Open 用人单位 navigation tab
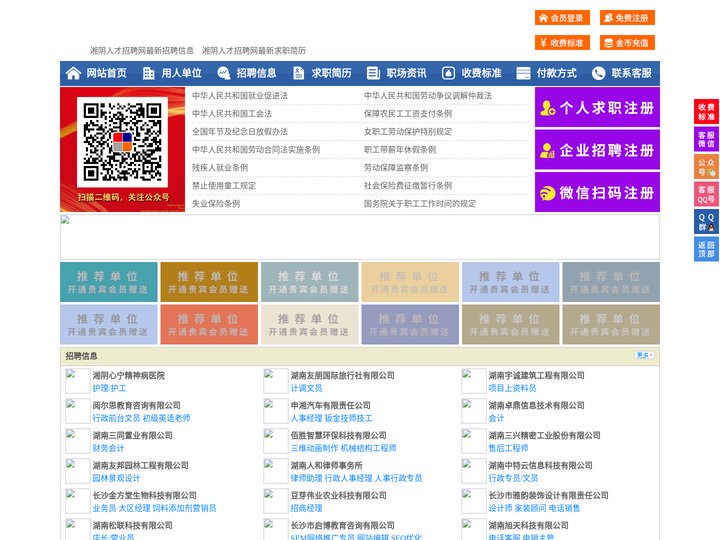720x540 pixels. coord(173,73)
